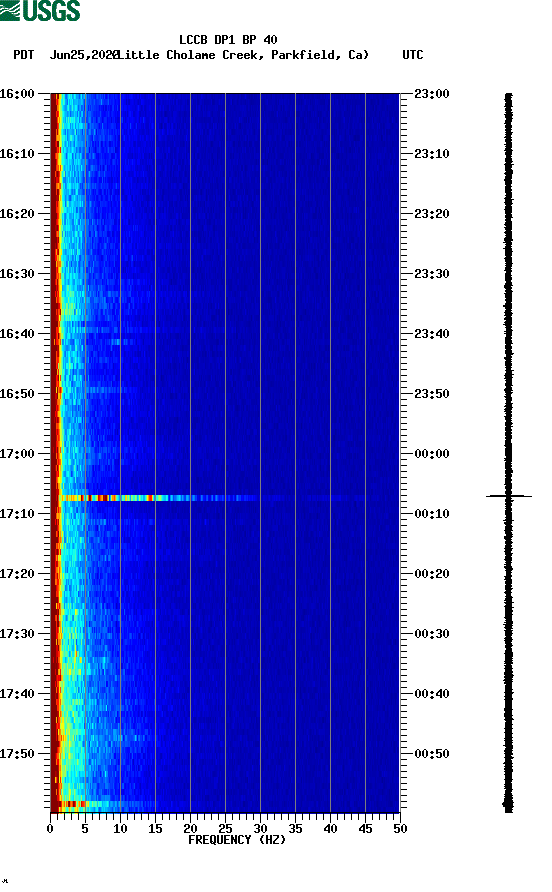Click the '16:50' PDT time label

click(x=17, y=394)
